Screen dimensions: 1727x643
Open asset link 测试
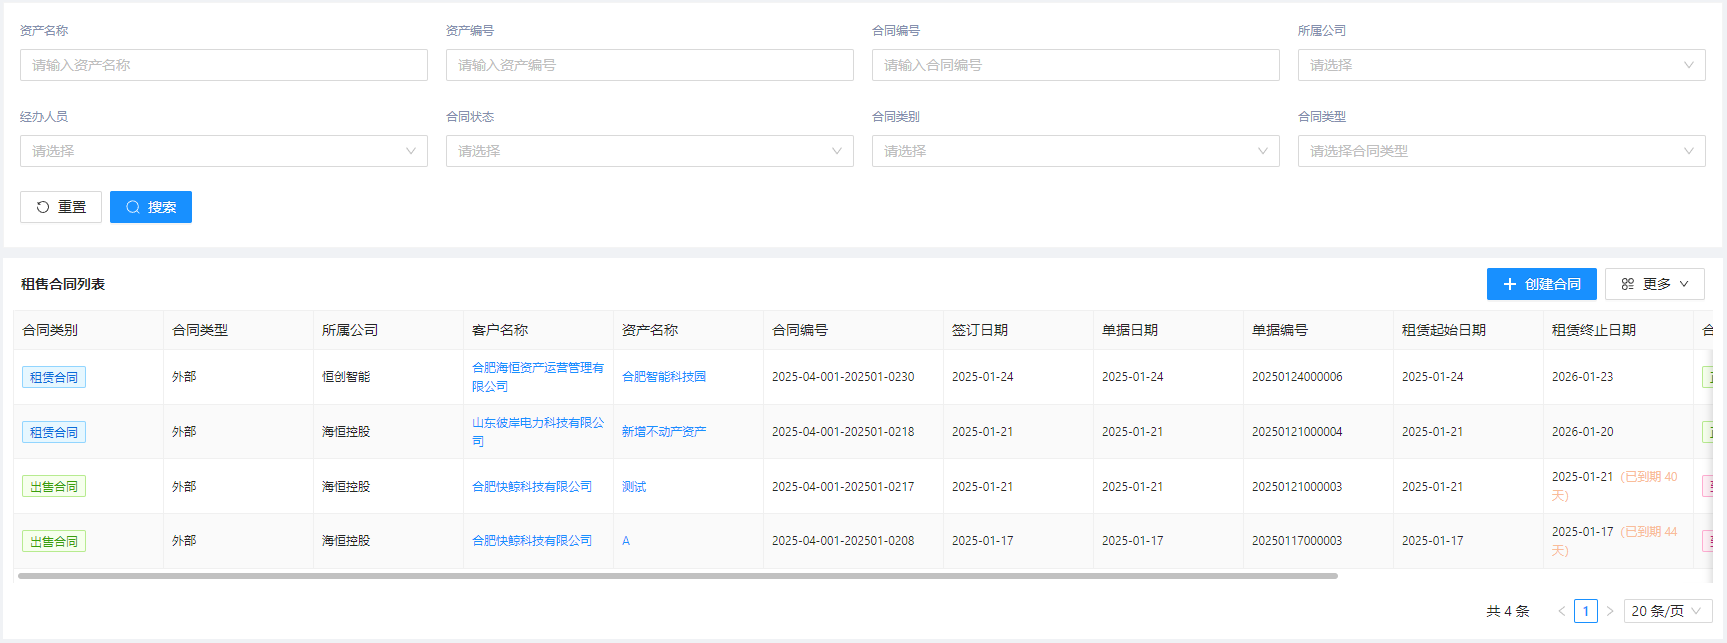[634, 487]
